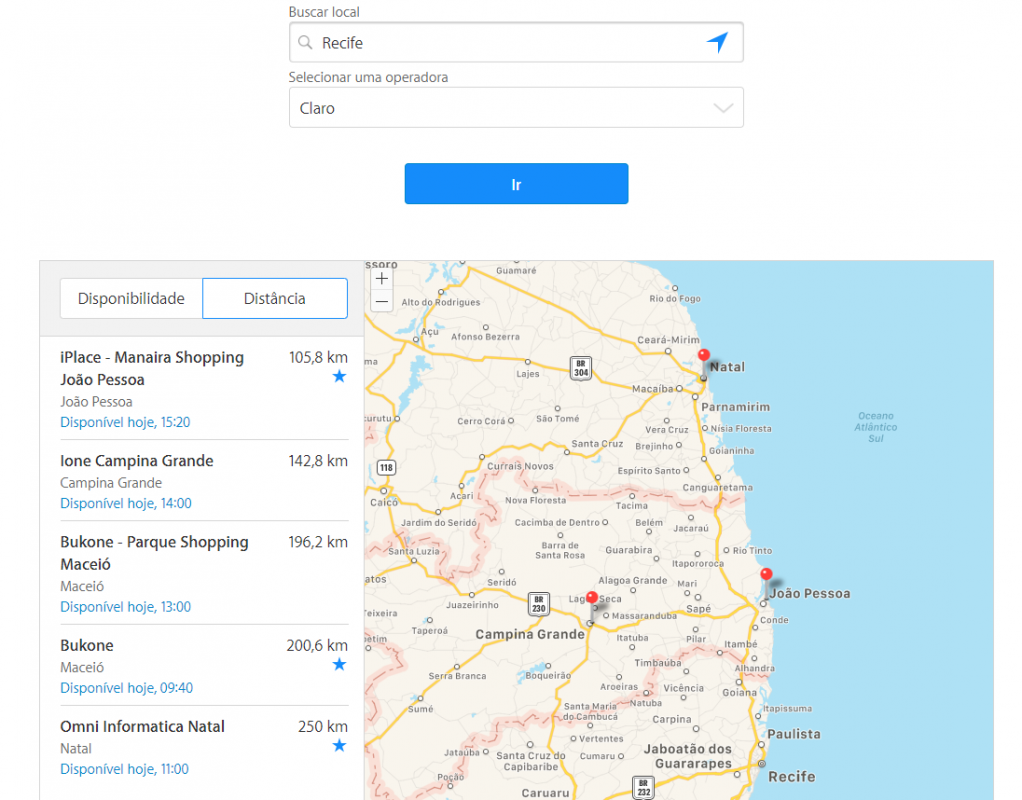Viewport: 1022px width, 800px height.
Task: Click star next to Bukone 200,6 km
Action: click(339, 664)
